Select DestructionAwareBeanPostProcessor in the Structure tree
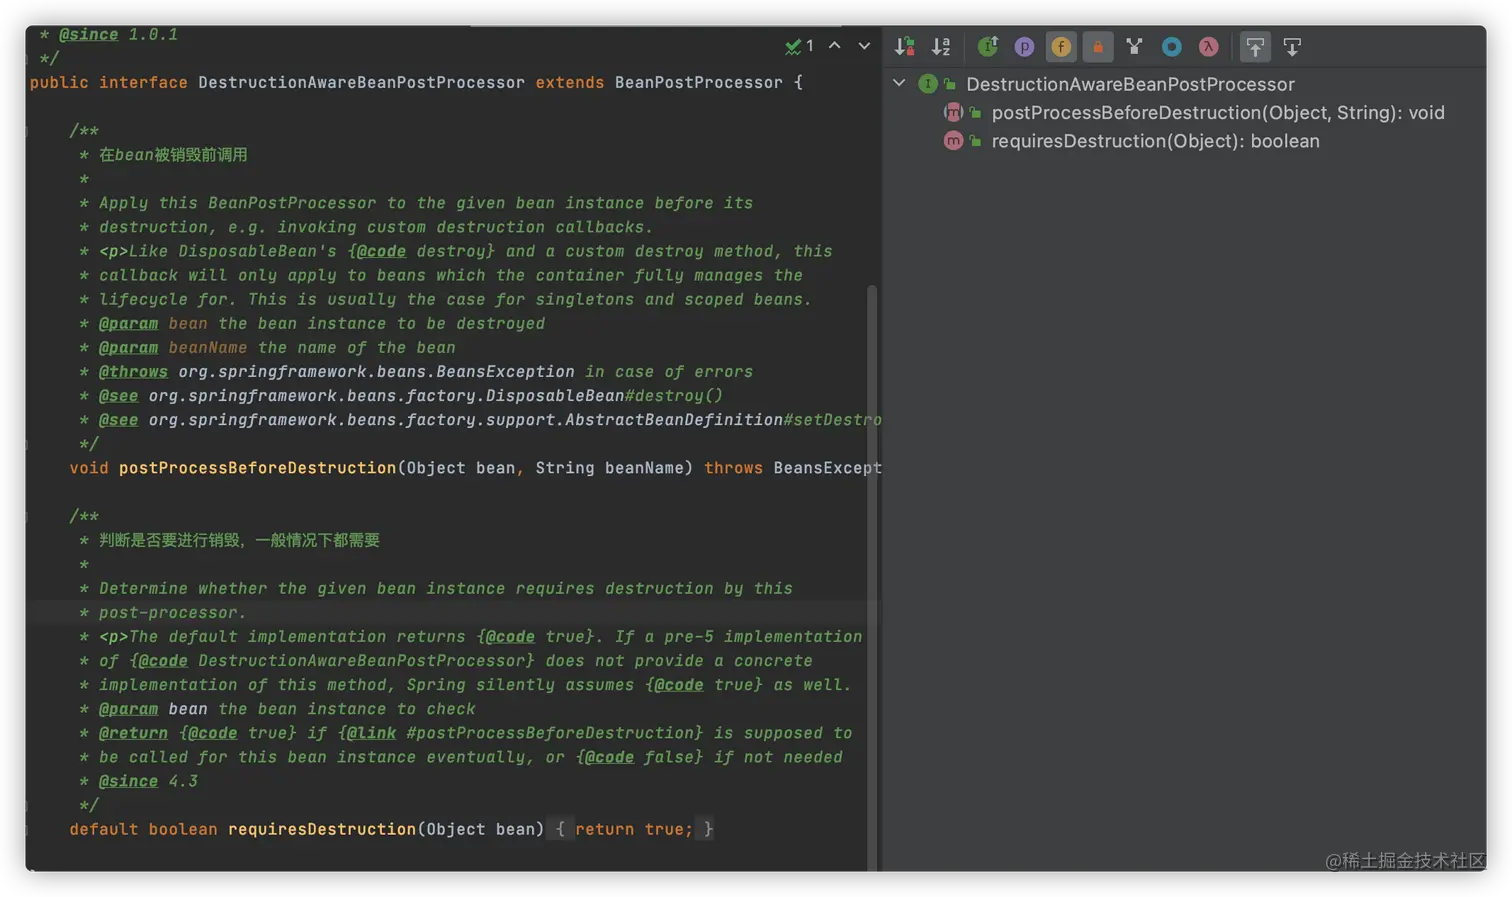1512x897 pixels. (1130, 85)
